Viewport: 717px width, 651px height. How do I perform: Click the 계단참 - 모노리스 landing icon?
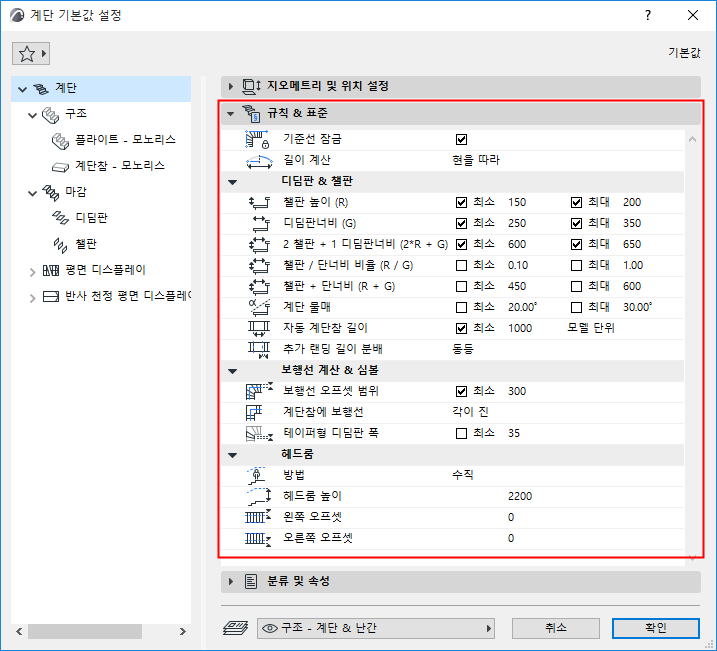[60, 167]
